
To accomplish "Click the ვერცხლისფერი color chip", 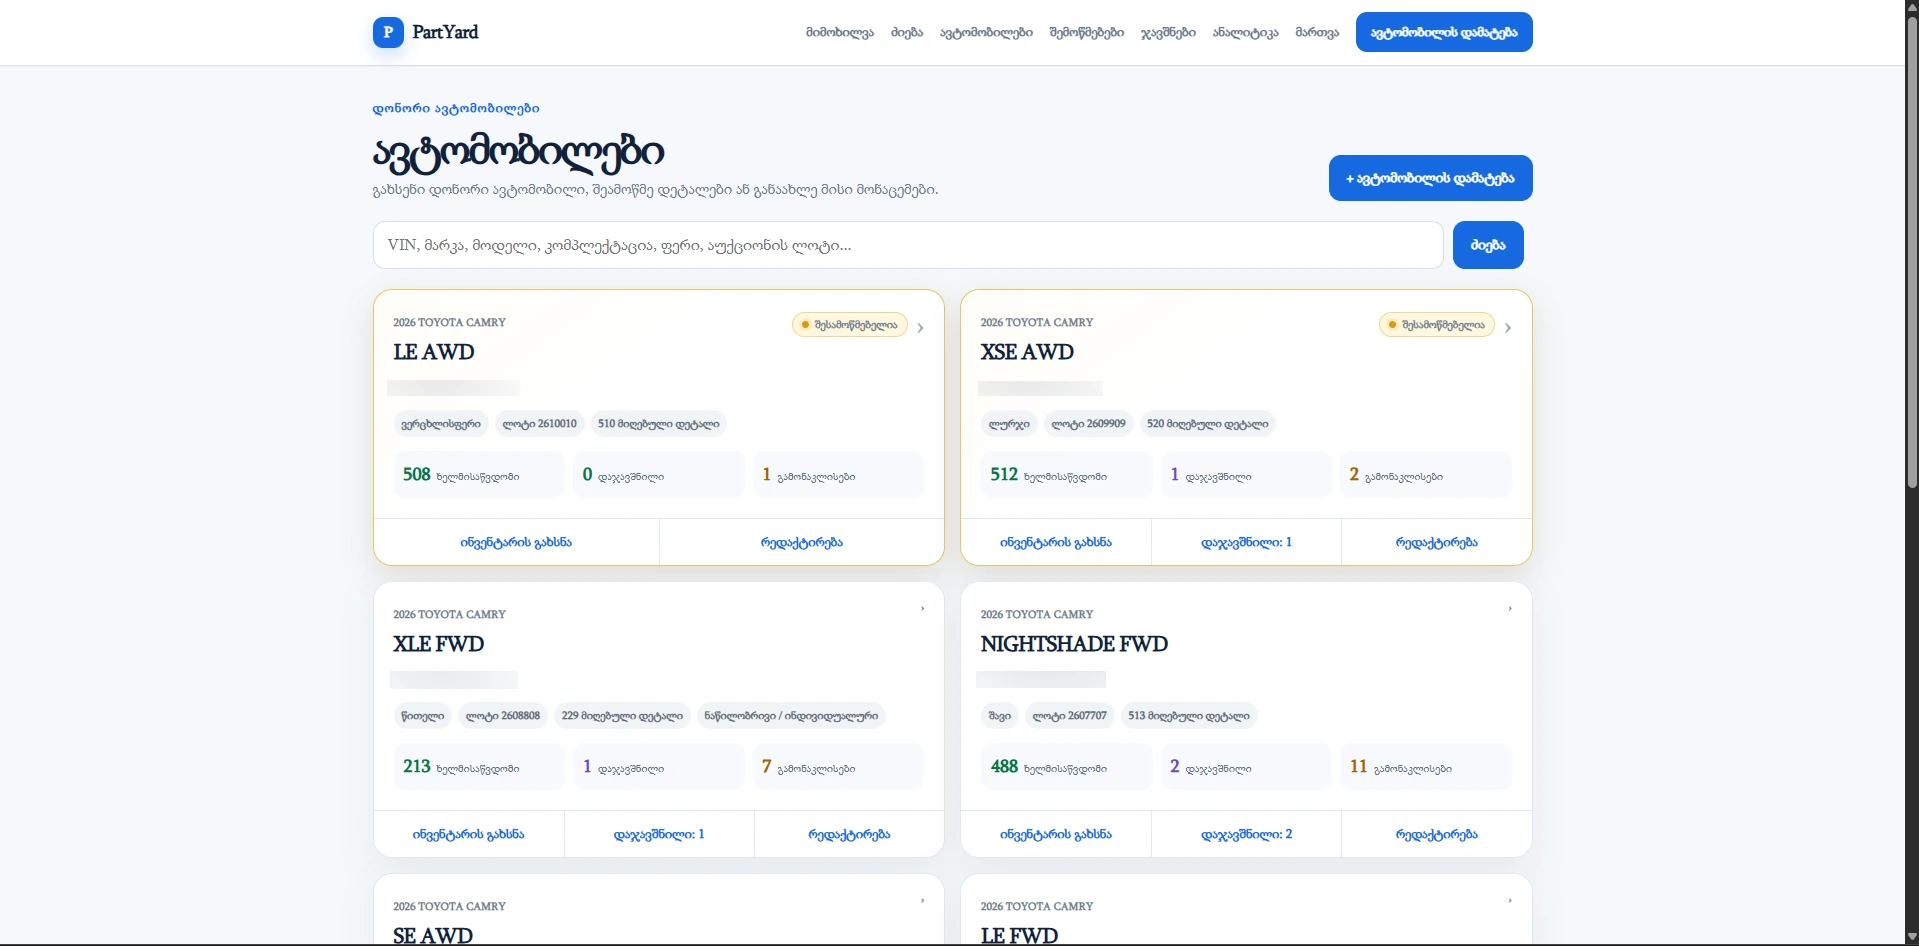I will (441, 424).
